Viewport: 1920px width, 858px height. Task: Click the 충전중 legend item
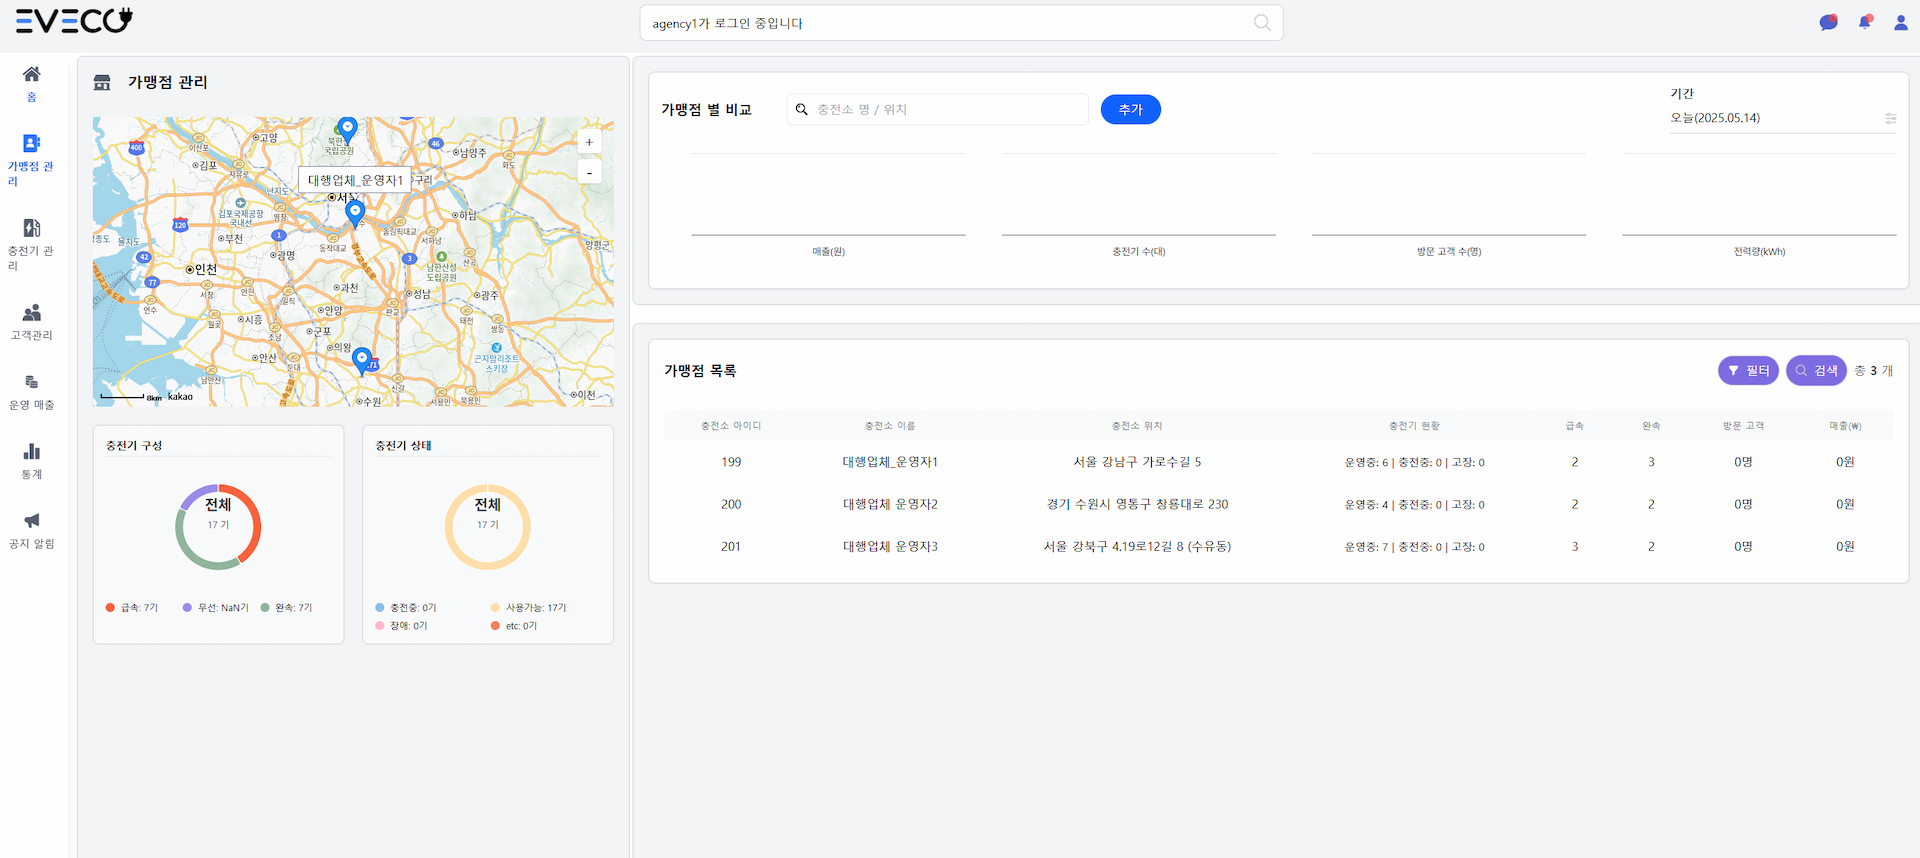[x=406, y=607]
